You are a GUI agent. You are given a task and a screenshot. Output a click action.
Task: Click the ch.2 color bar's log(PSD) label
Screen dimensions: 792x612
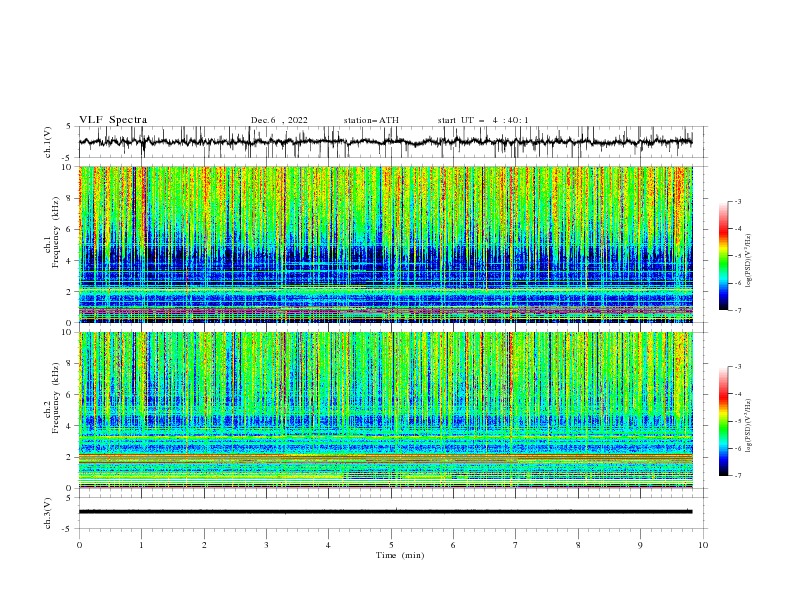tap(748, 426)
